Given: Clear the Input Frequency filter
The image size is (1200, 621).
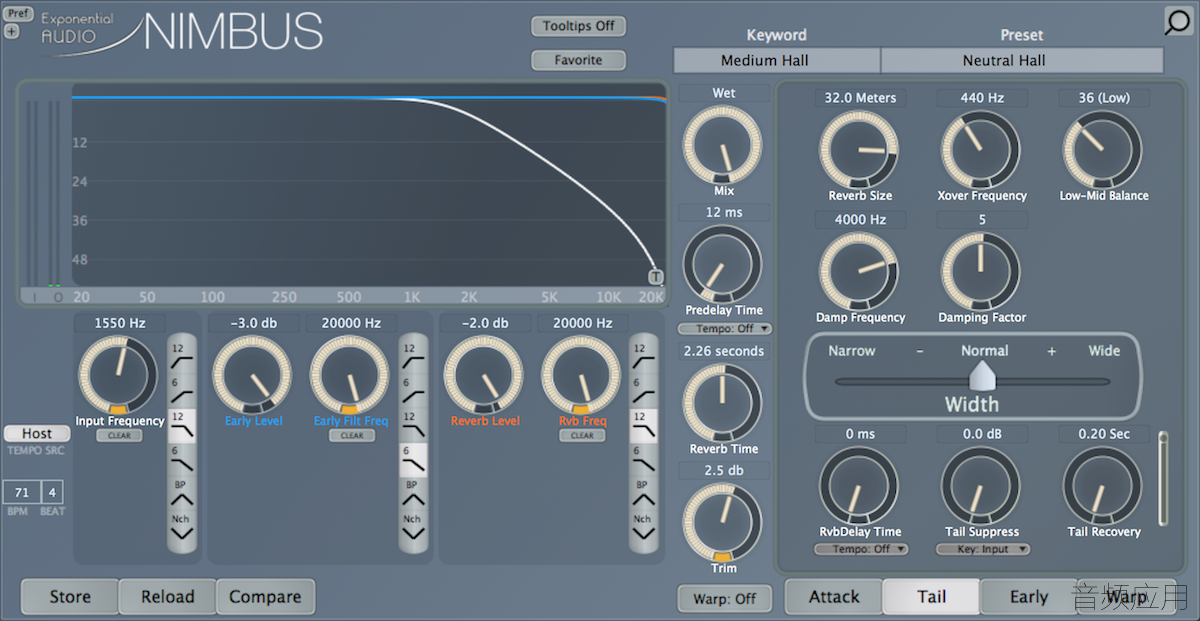Looking at the screenshot, I should click(x=119, y=436).
